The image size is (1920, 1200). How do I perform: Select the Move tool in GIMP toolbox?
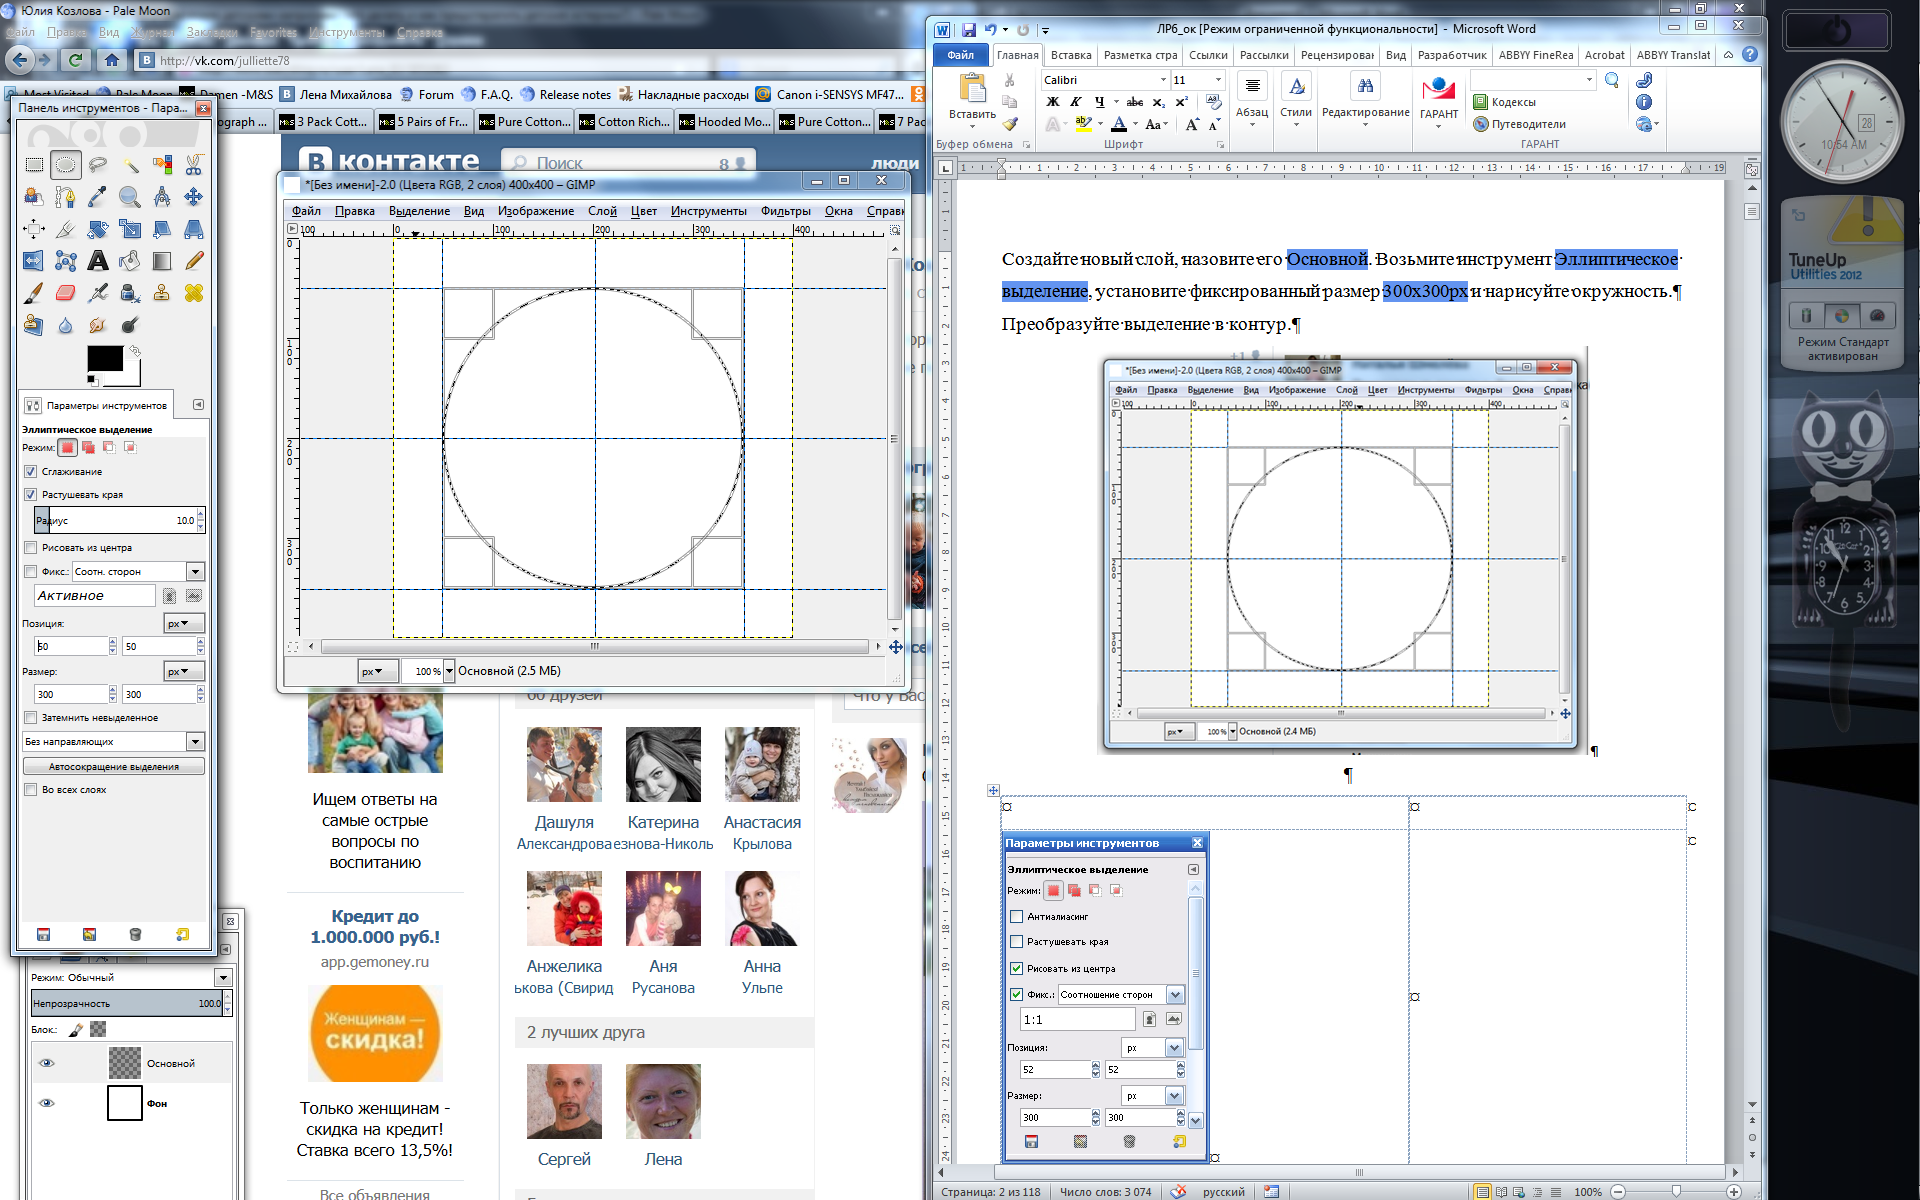tap(194, 197)
